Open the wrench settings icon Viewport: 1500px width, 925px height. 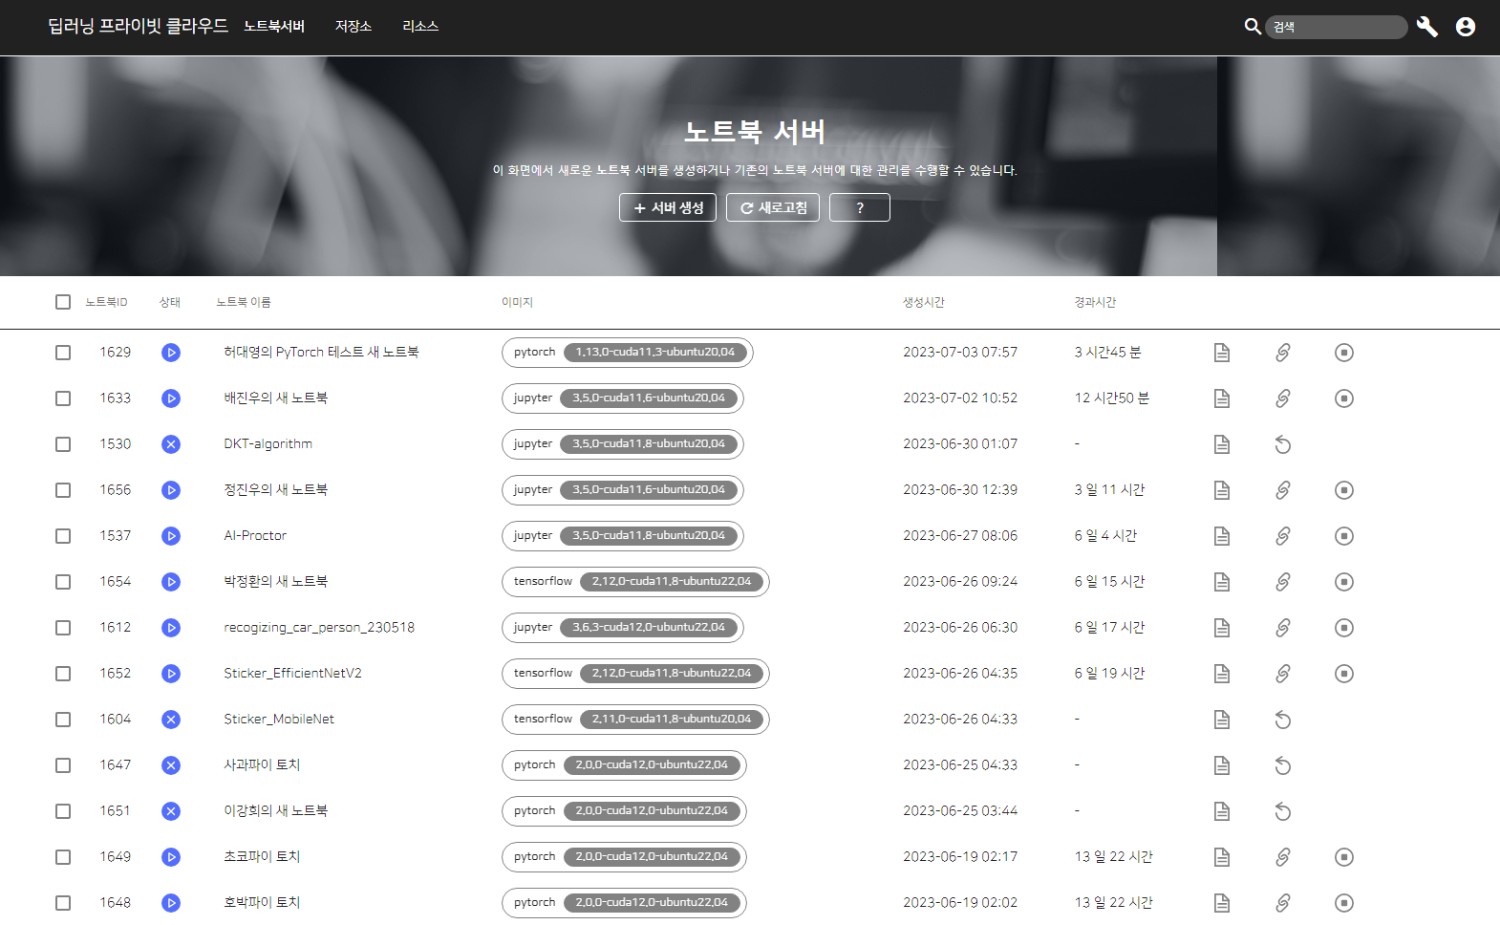(1427, 27)
